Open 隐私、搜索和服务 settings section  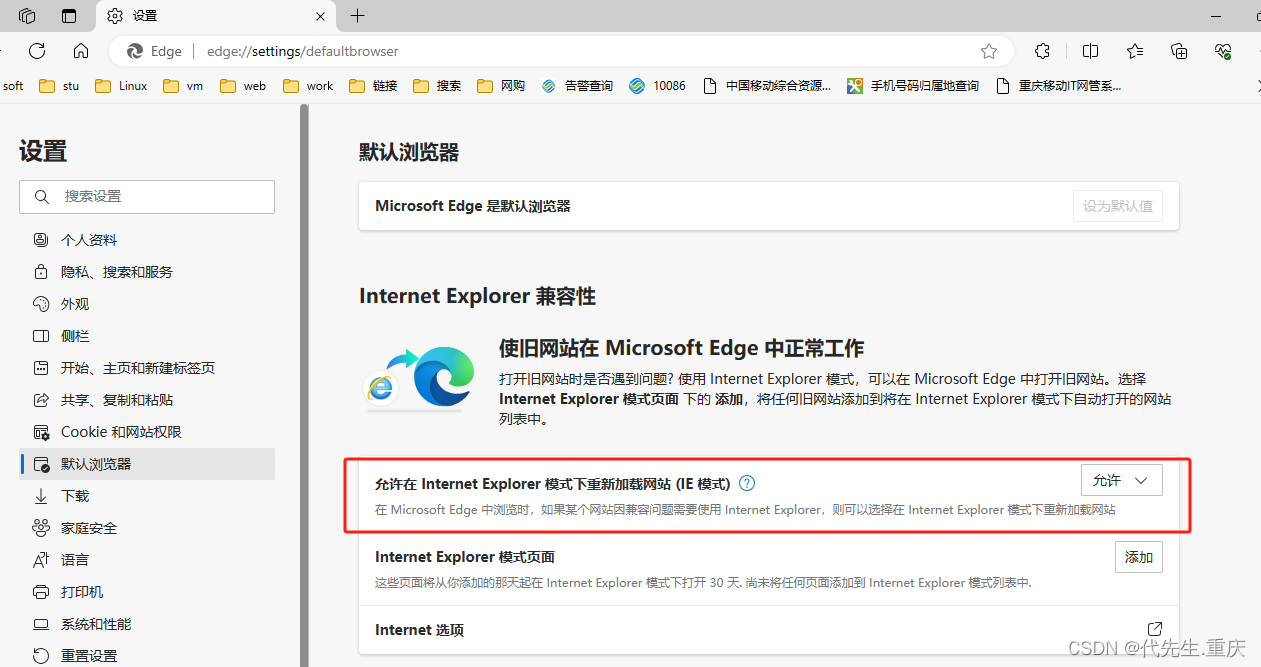pos(147,272)
